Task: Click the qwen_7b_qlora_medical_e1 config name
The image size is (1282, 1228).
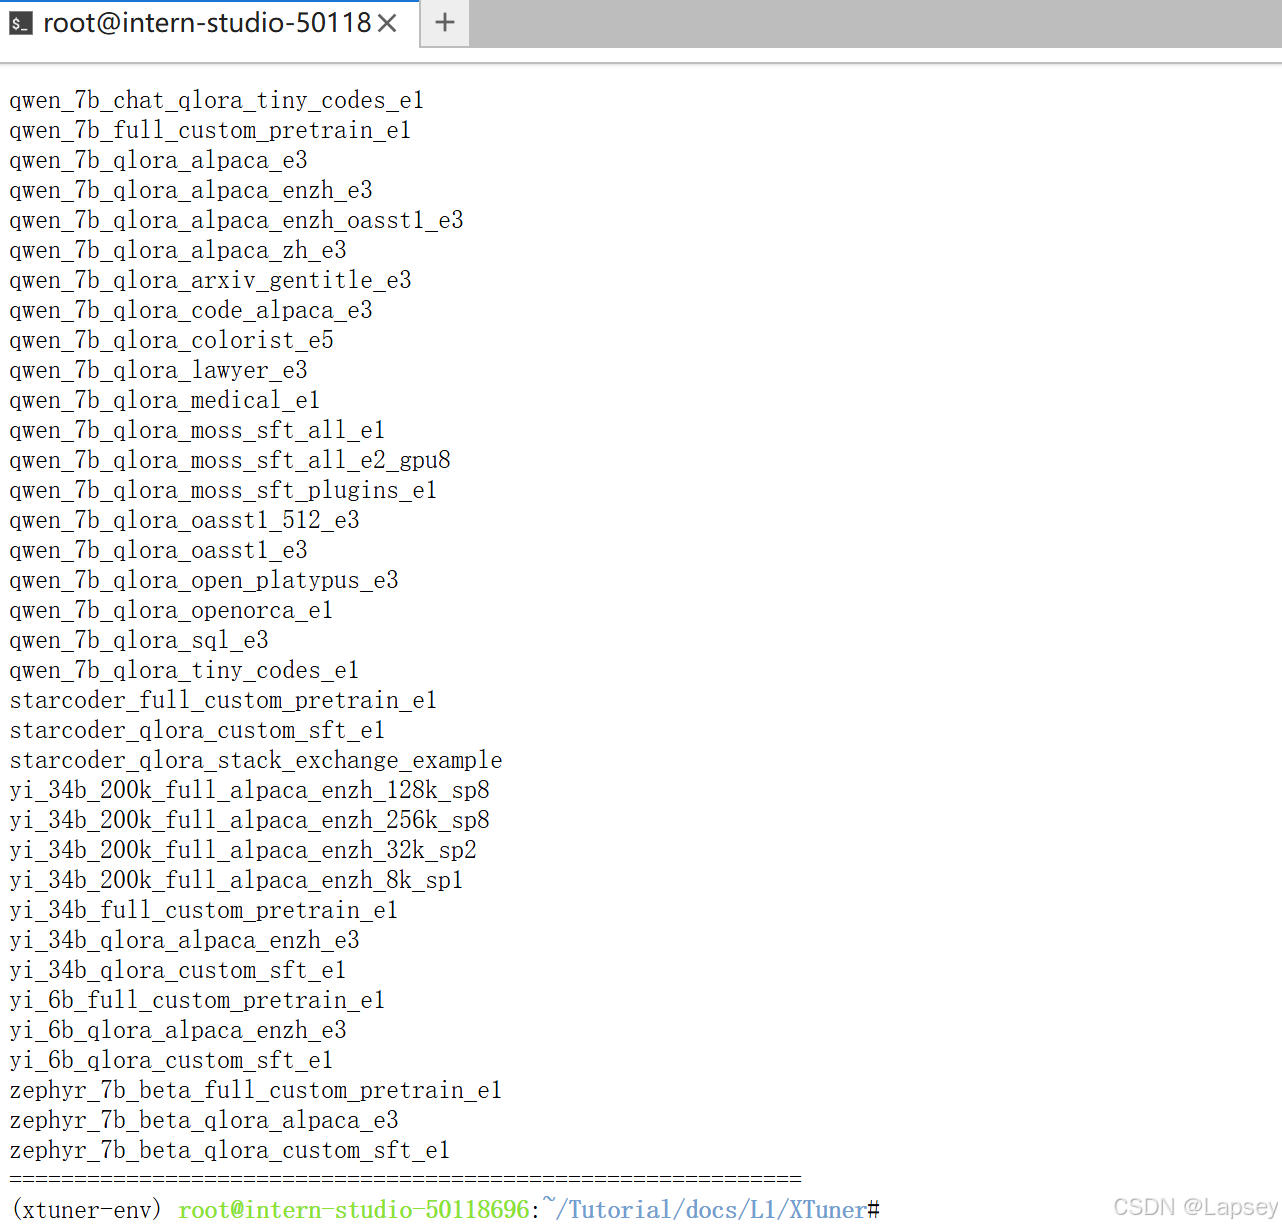Action: (164, 401)
